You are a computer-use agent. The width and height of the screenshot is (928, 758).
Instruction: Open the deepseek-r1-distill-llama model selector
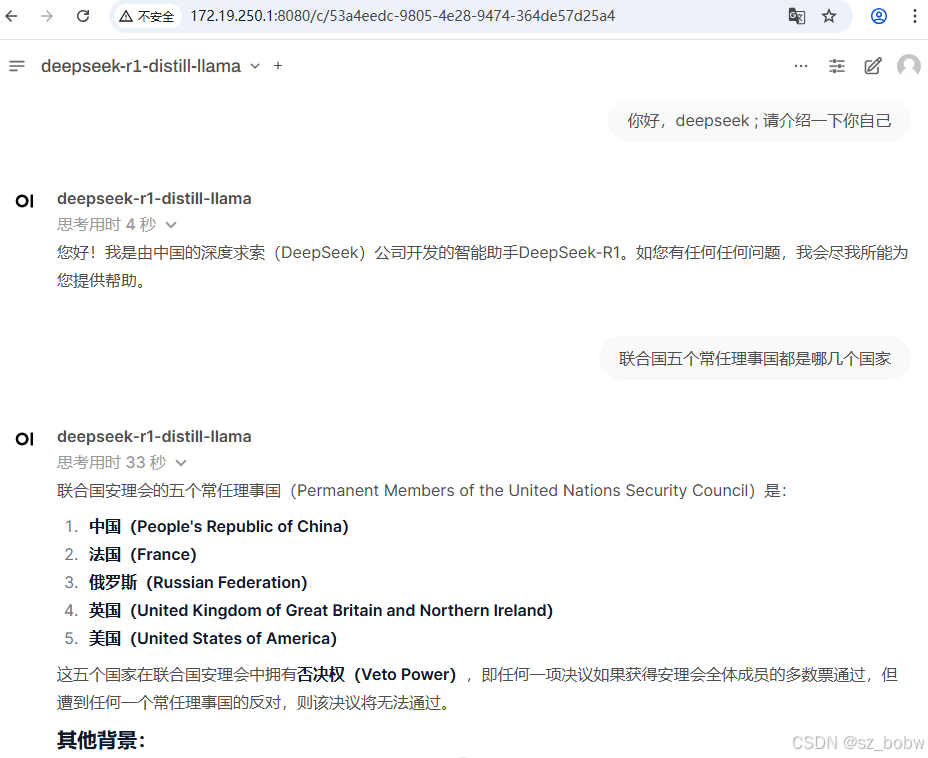point(150,66)
